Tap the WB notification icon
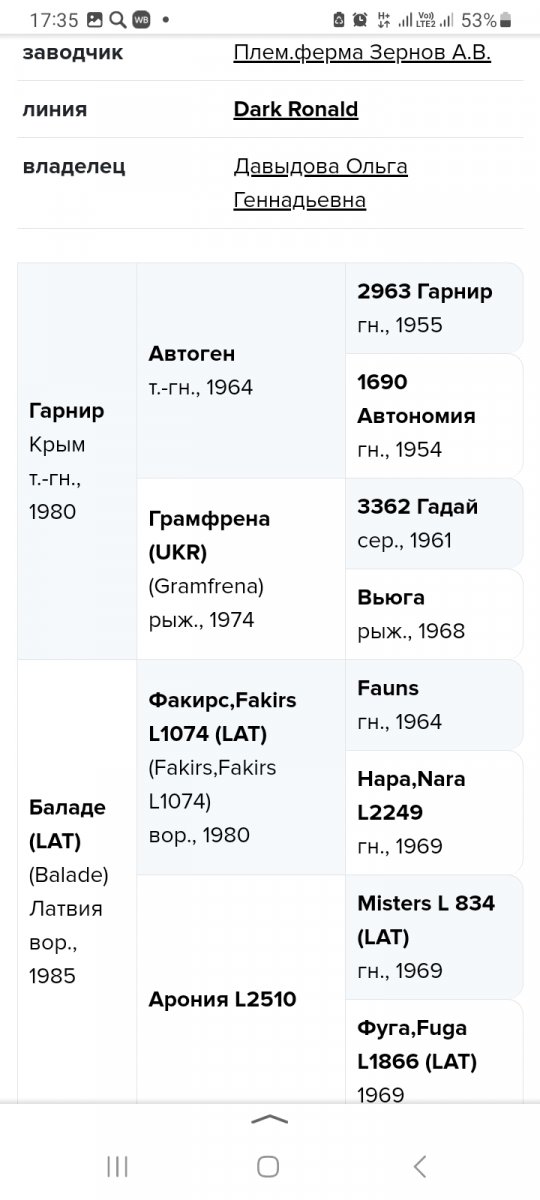The image size is (540, 1200). click(141, 20)
